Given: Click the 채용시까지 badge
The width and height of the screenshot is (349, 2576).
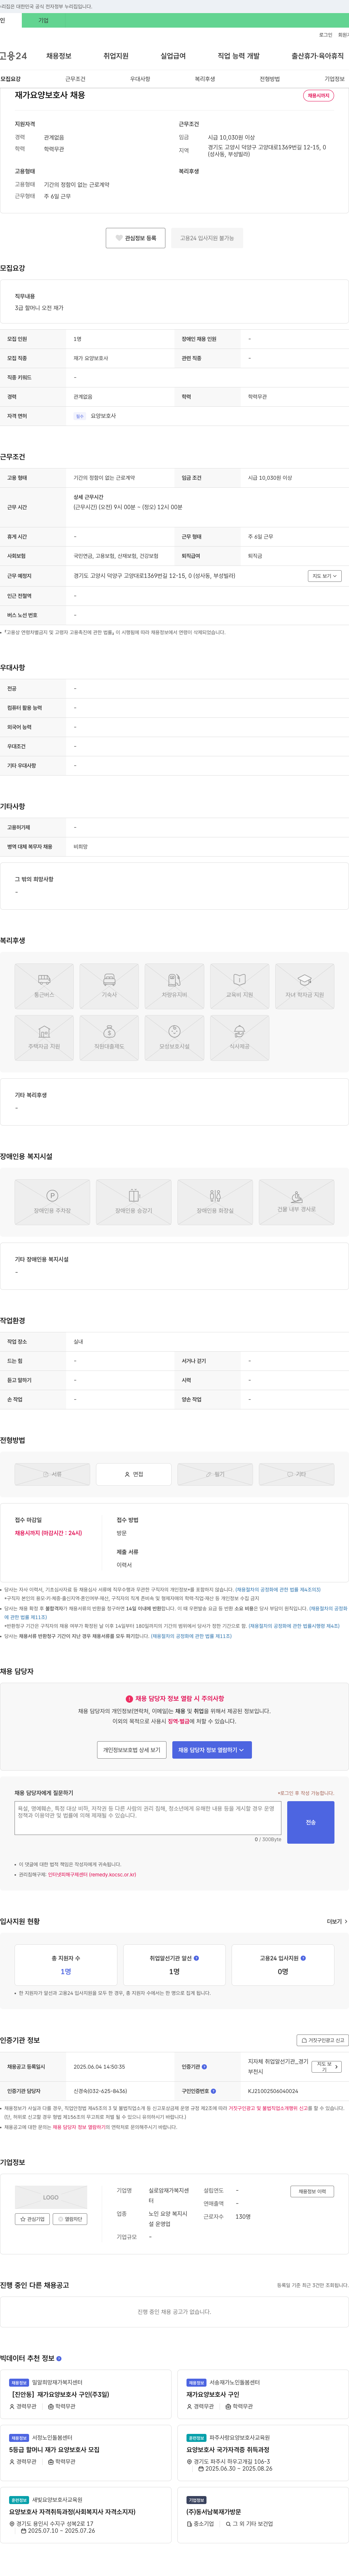Looking at the screenshot, I should click(319, 96).
